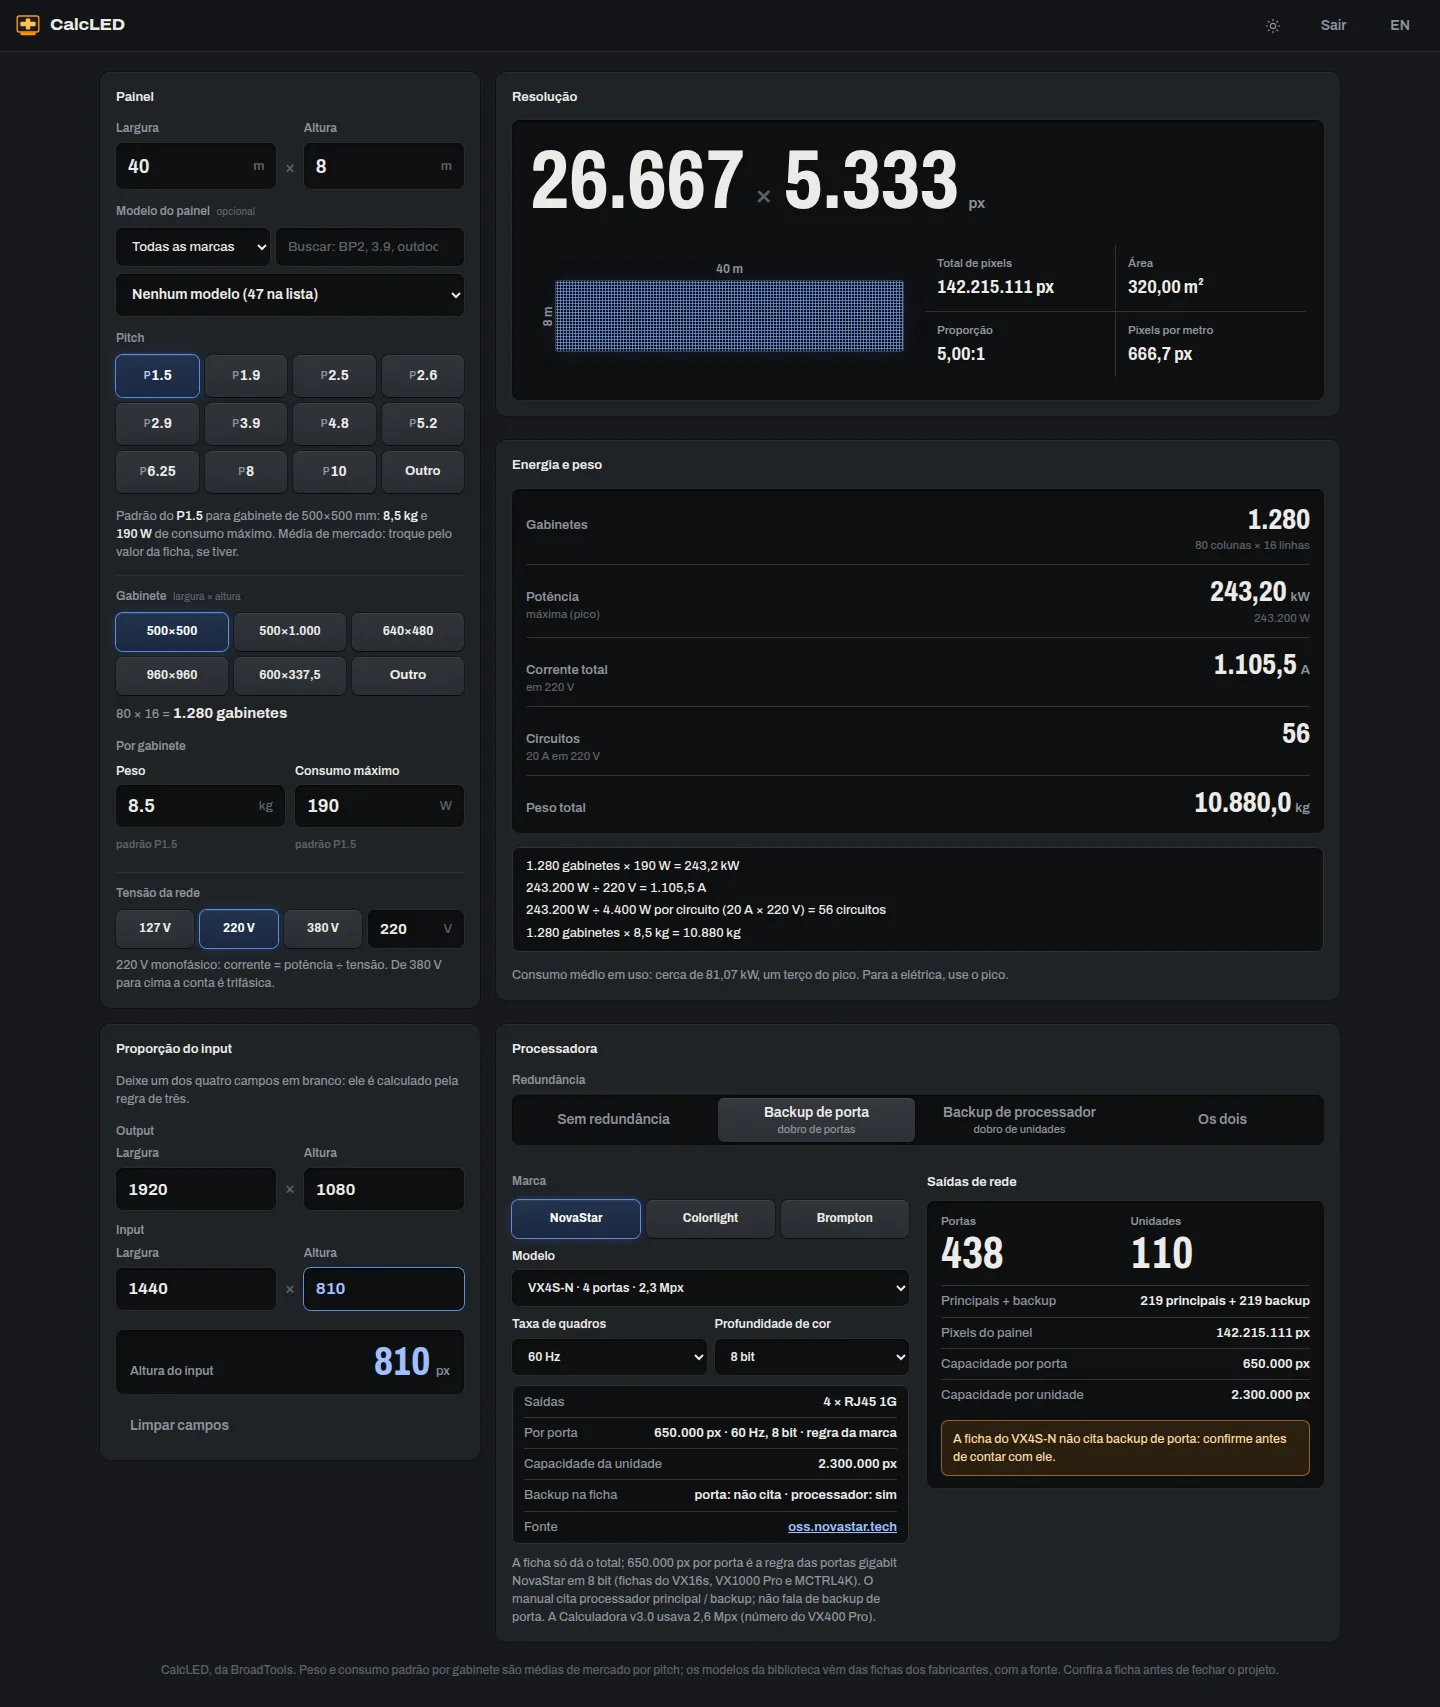Viewport: 1440px width, 1707px height.
Task: Select the 500×1.000 cabinet size
Action: [x=290, y=632]
